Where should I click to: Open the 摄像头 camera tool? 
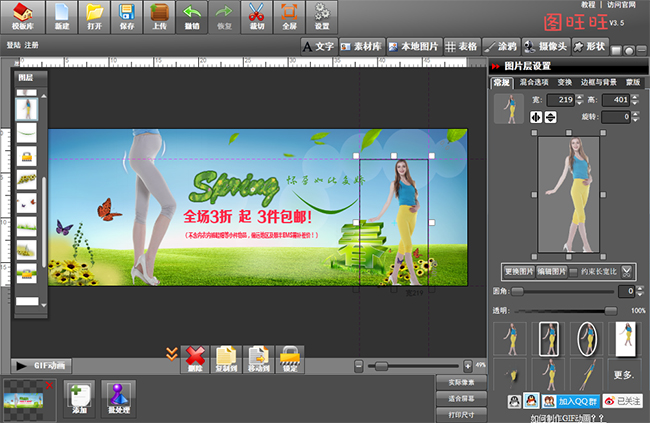[546, 46]
